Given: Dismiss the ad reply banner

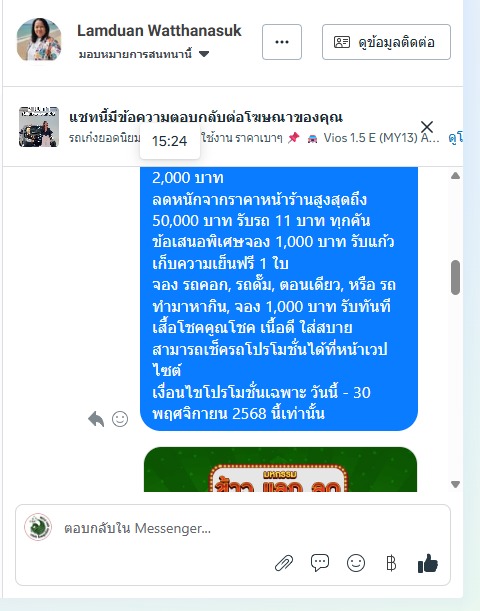Looking at the screenshot, I should point(427,127).
